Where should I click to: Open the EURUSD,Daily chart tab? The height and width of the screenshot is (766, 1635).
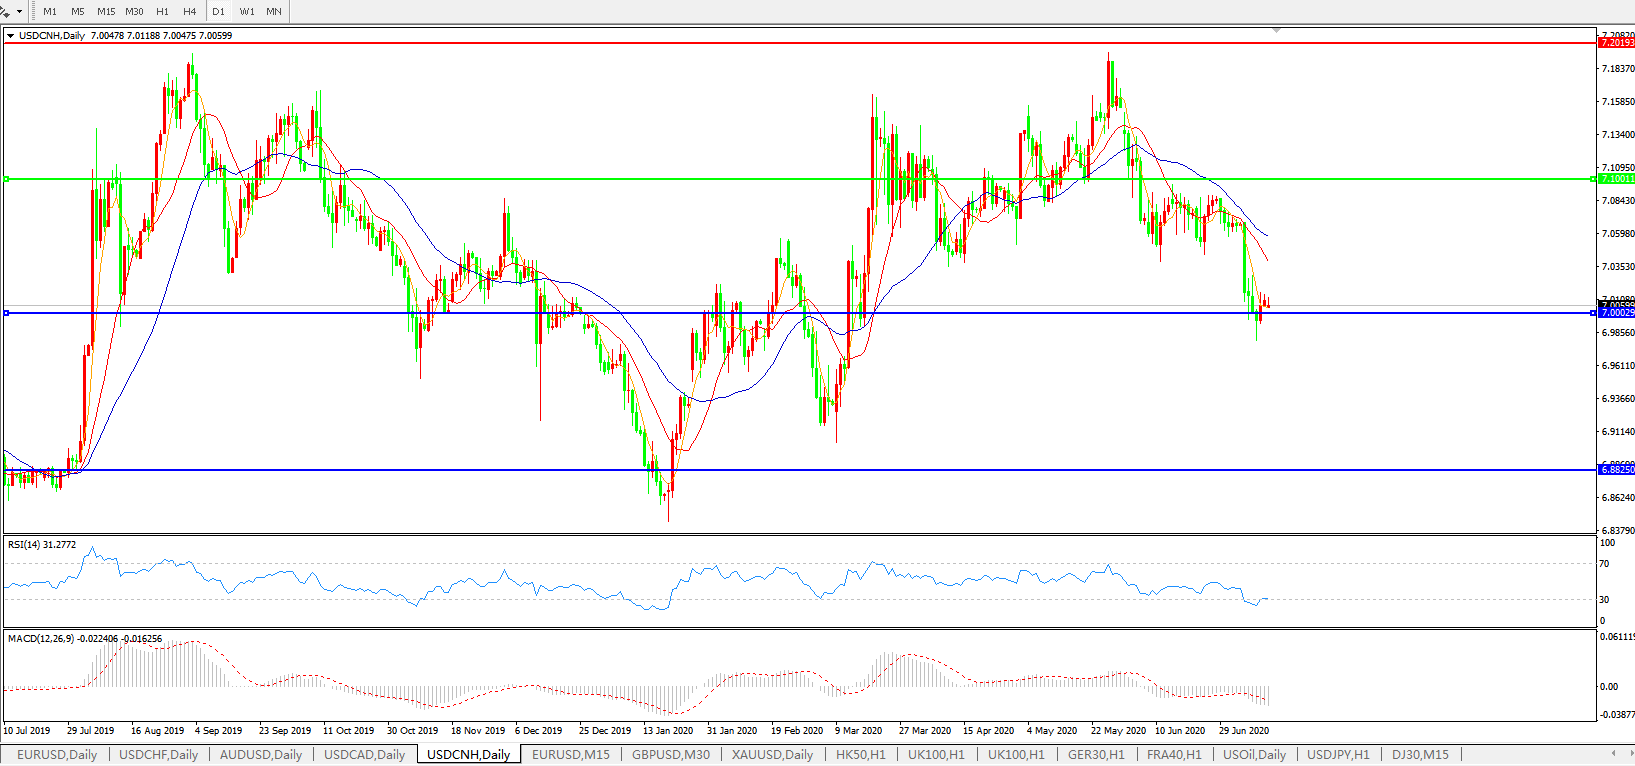pyautogui.click(x=57, y=755)
